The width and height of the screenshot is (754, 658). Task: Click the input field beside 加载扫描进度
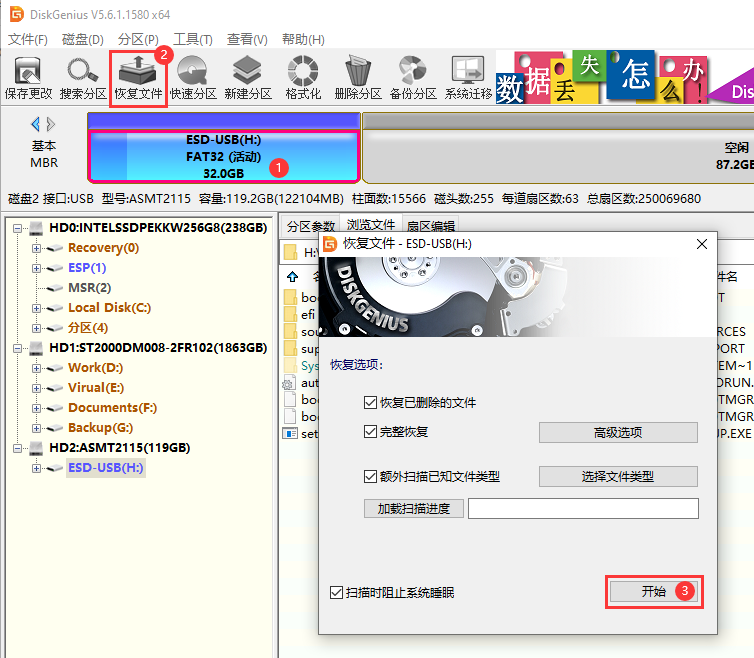pos(582,508)
